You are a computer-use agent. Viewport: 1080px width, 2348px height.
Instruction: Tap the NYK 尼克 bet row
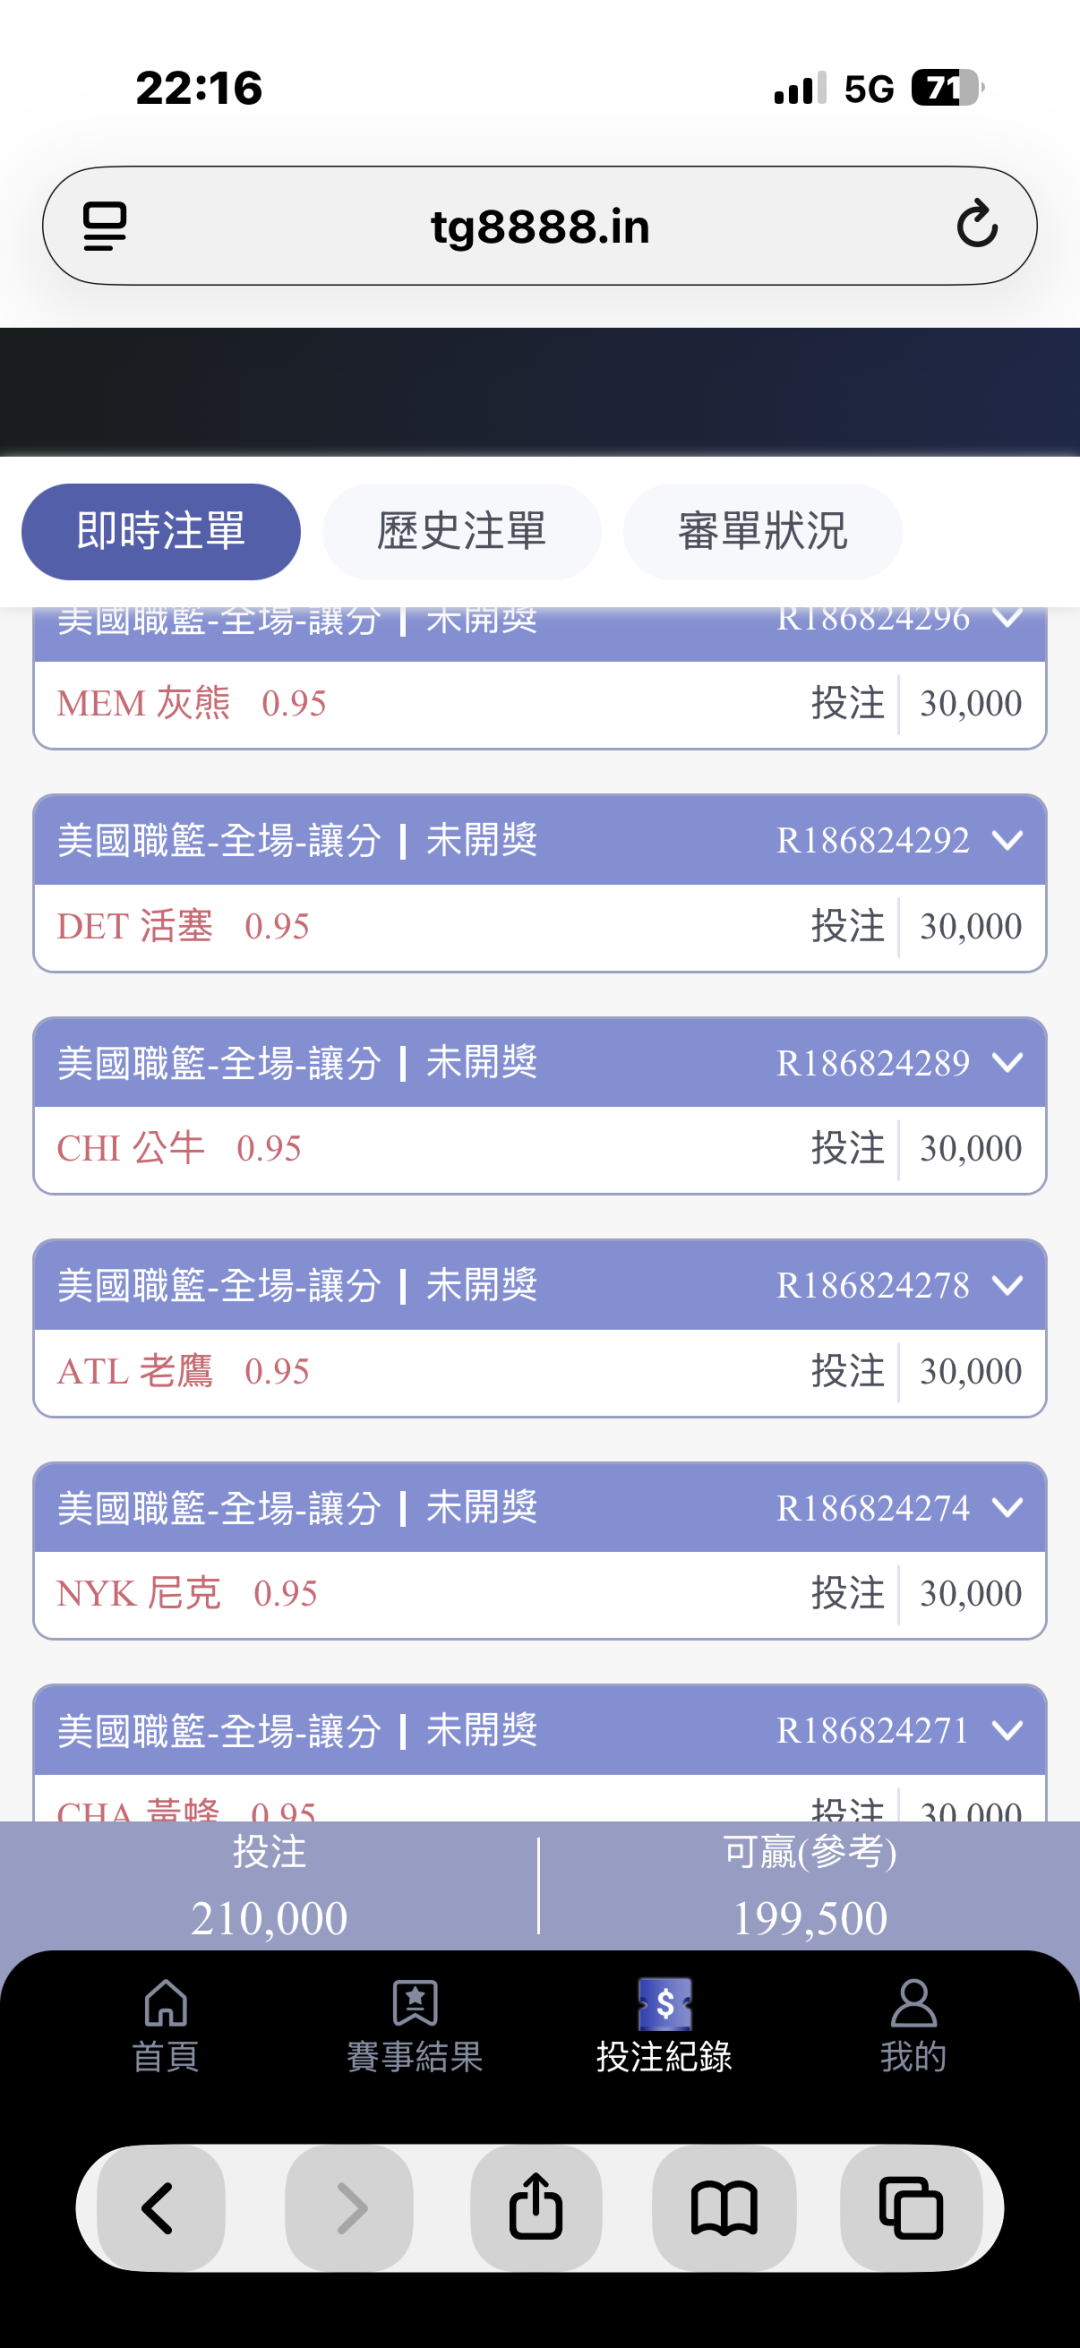(540, 1594)
